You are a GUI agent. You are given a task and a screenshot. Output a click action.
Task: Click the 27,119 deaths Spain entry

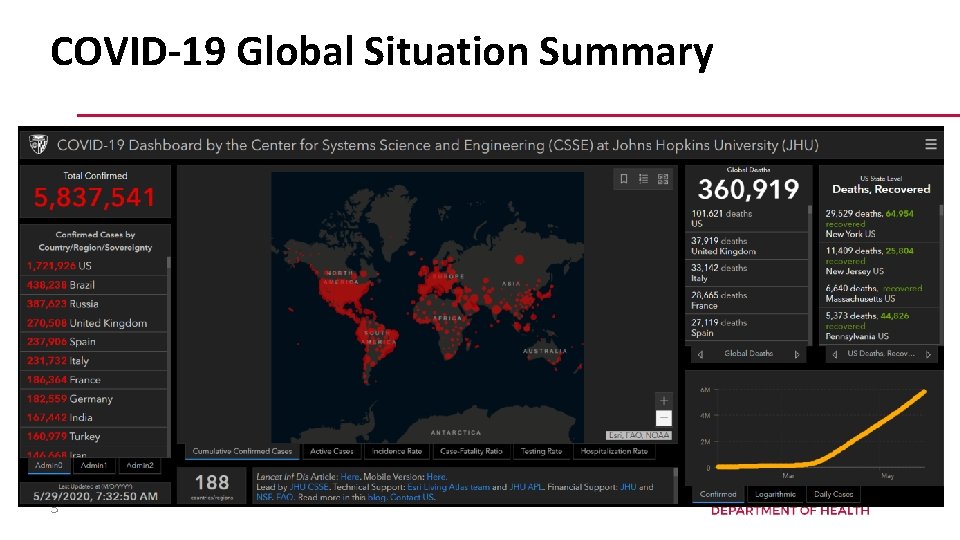[747, 328]
